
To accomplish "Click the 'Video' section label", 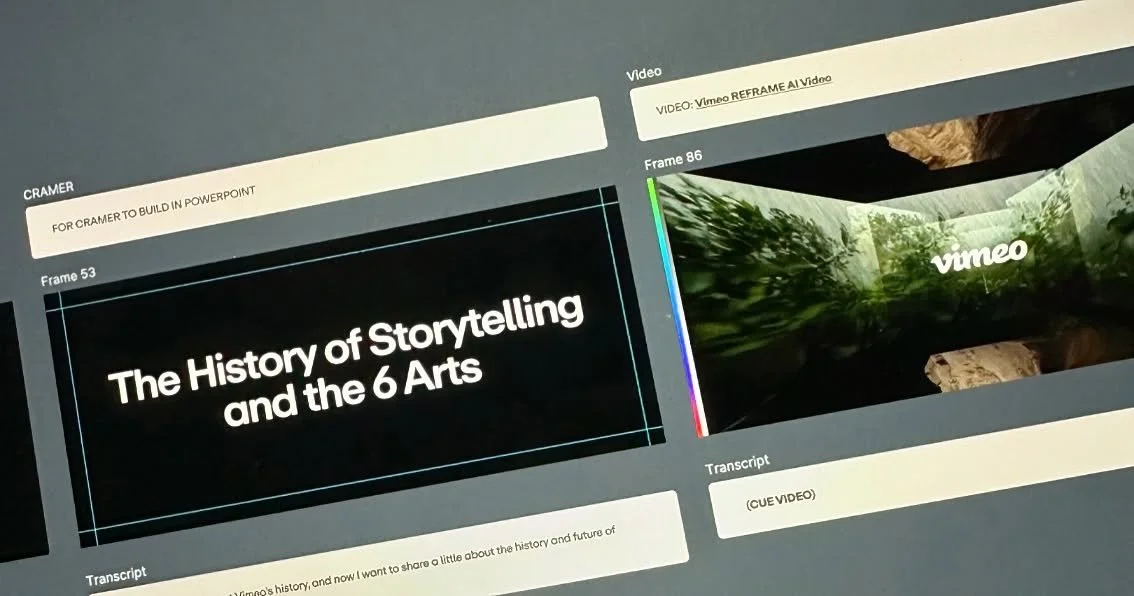I will (644, 73).
